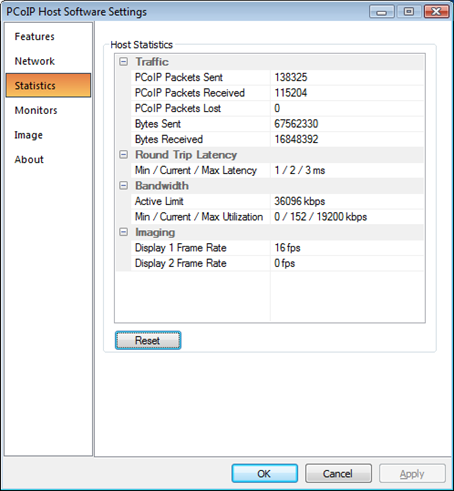Viewport: 454px width, 491px height.
Task: Collapse the Traffic section
Action: click(x=124, y=62)
